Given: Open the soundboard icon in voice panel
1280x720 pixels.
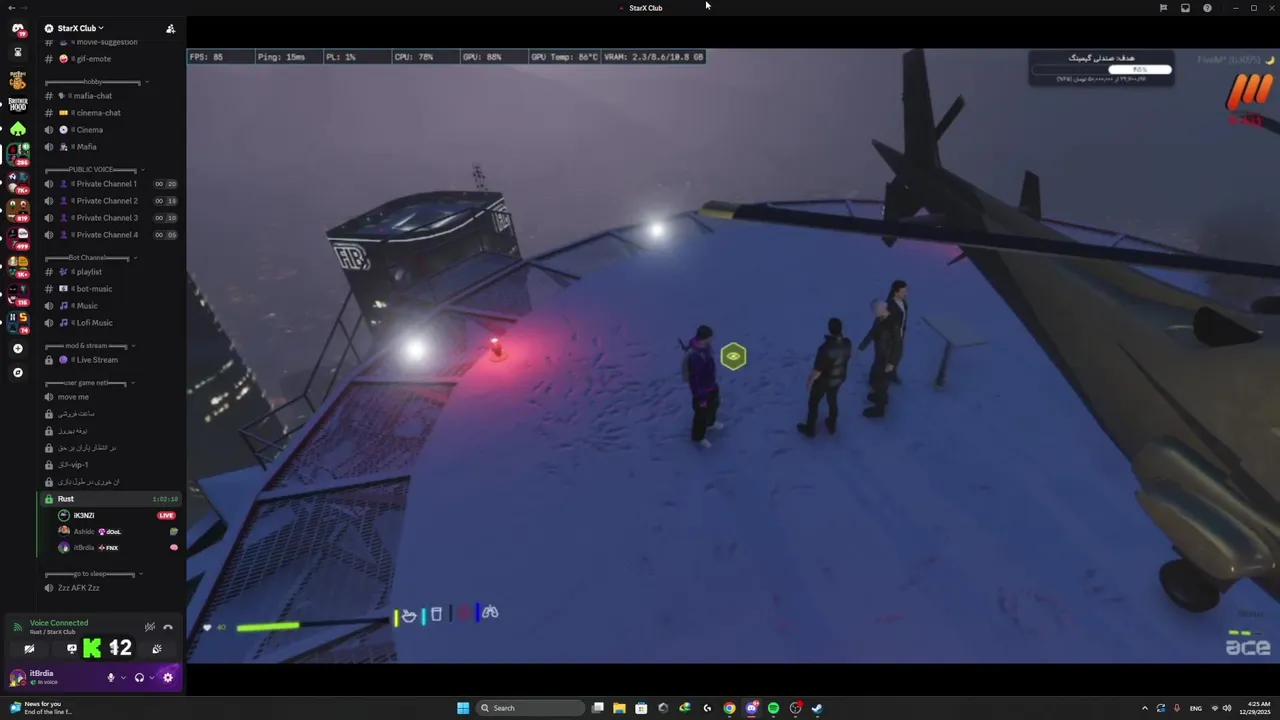Looking at the screenshot, I should click(157, 649).
